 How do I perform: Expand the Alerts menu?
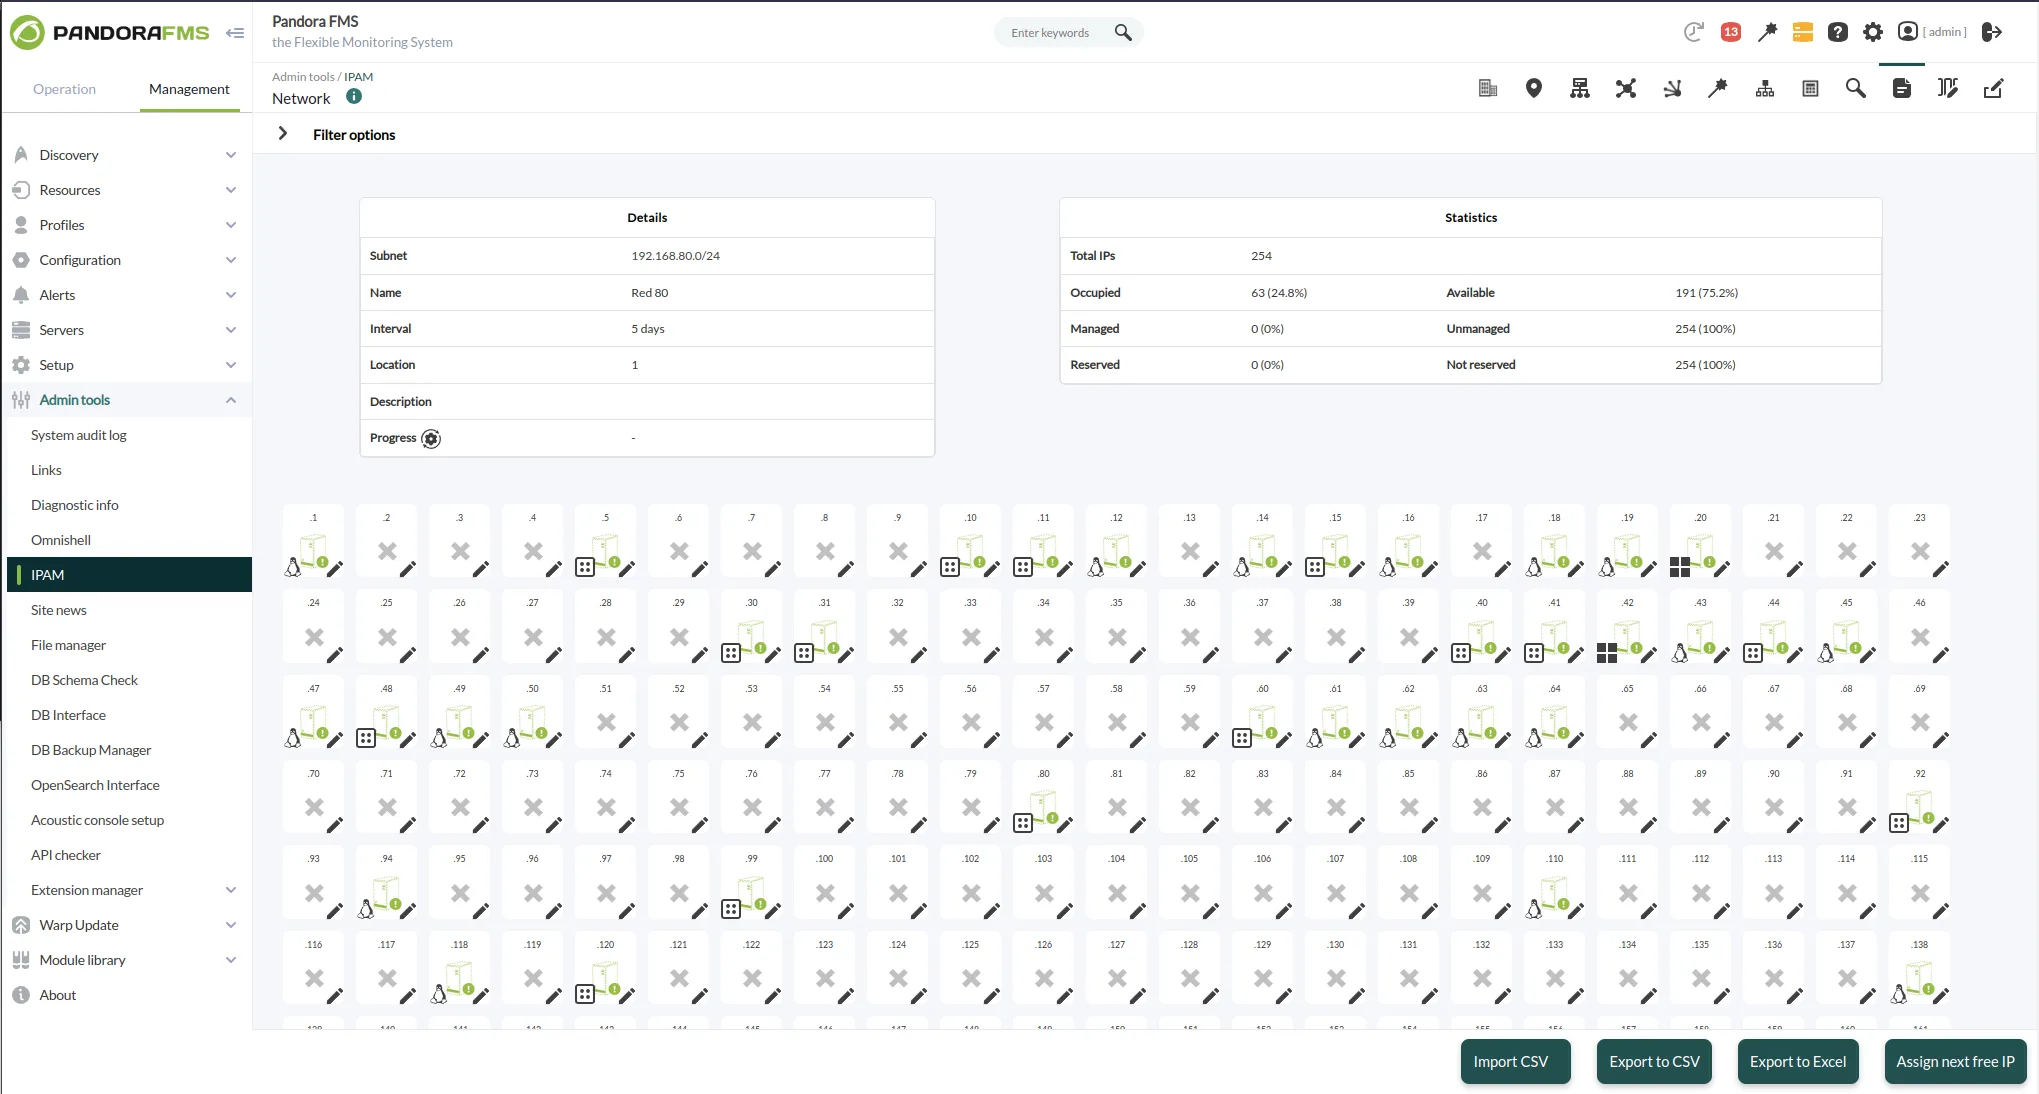(x=126, y=295)
